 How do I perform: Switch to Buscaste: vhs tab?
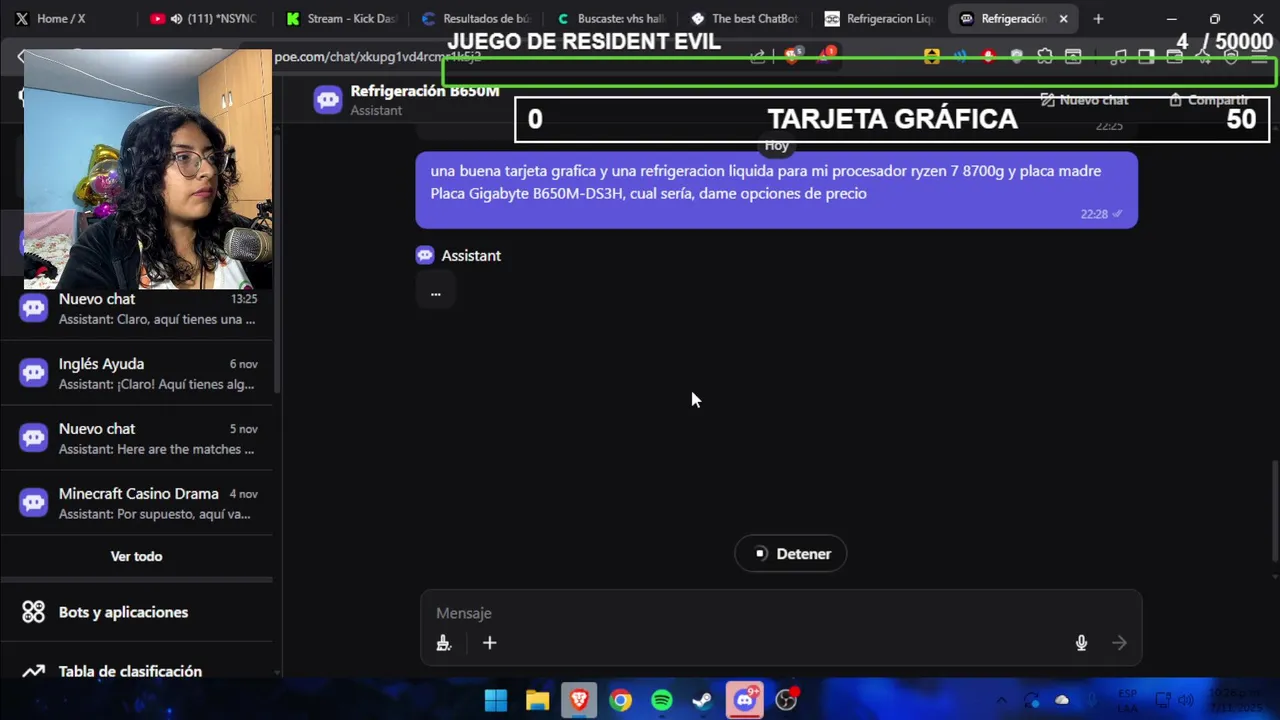coord(612,19)
